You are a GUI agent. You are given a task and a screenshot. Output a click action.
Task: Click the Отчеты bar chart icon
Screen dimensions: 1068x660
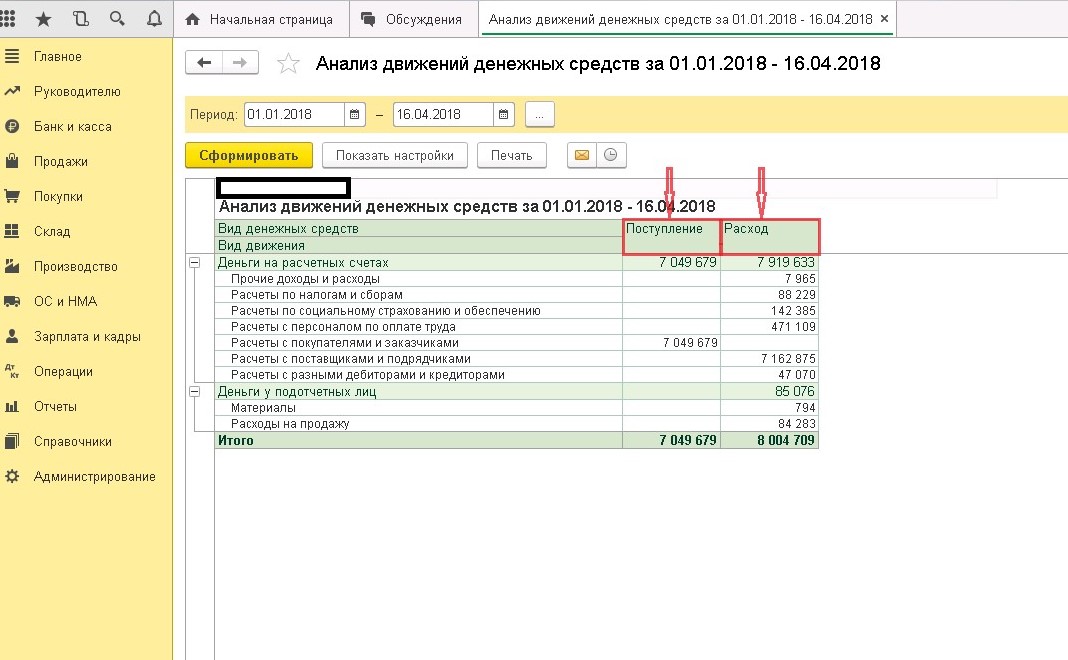coord(12,406)
